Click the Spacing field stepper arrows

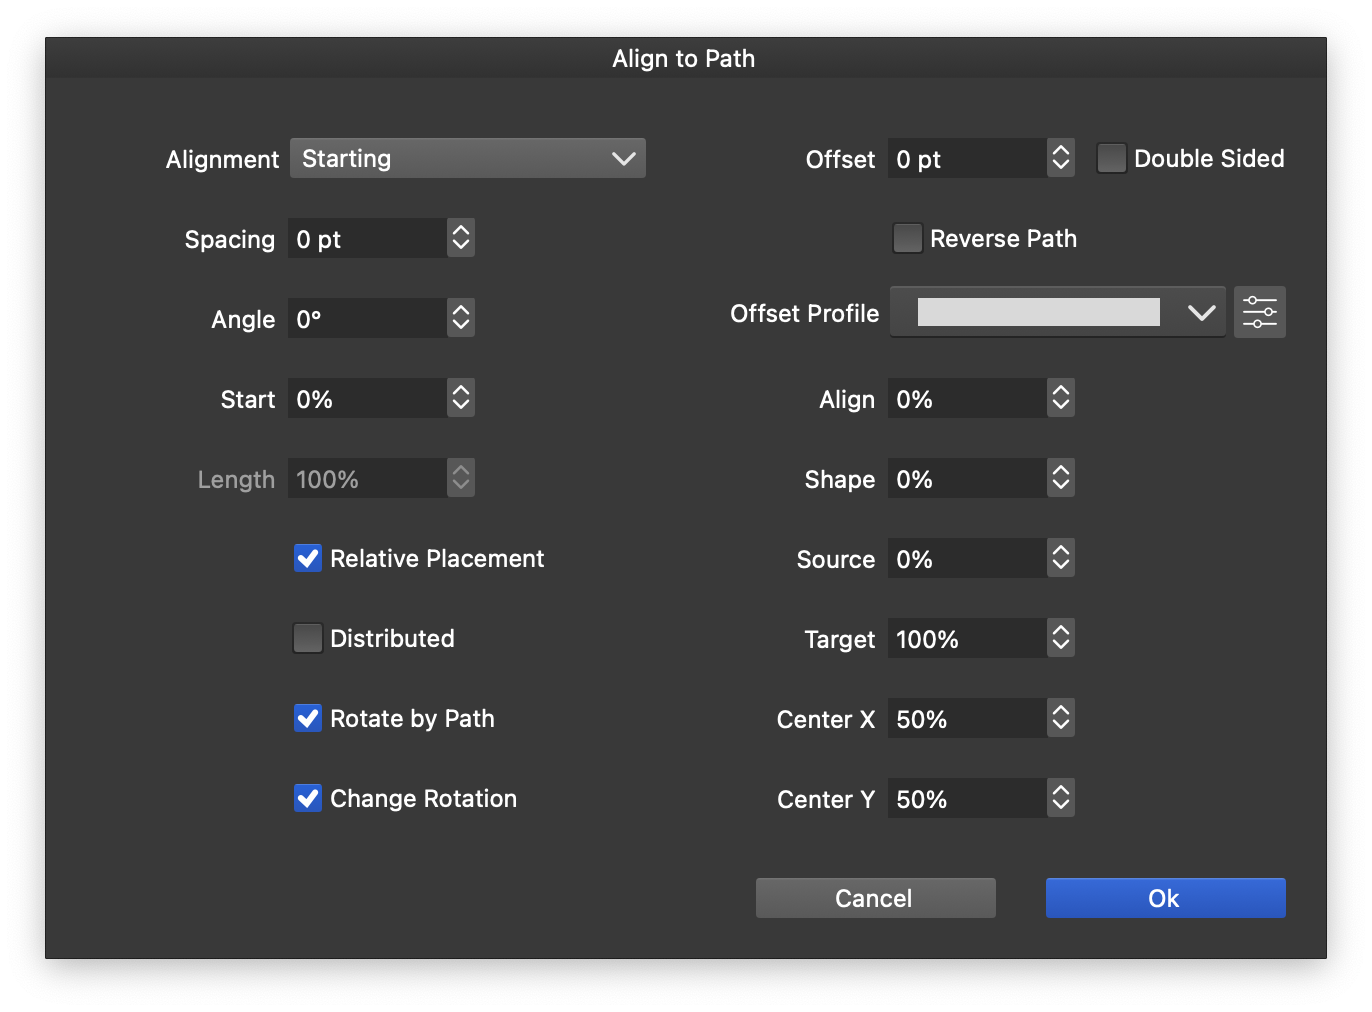[460, 238]
